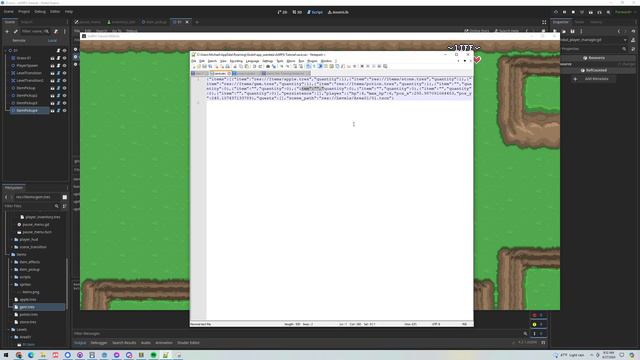Switch to 2D workspace
This screenshot has width=640, height=360.
pos(282,12)
